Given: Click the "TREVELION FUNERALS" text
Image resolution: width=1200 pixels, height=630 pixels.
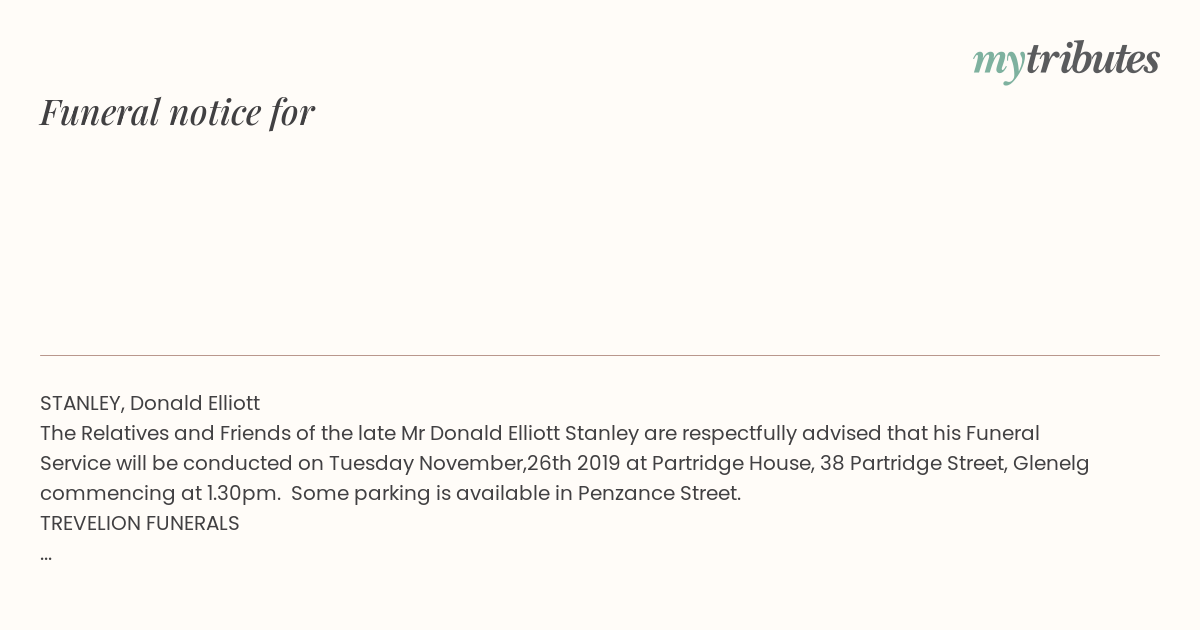Looking at the screenshot, I should [x=140, y=524].
